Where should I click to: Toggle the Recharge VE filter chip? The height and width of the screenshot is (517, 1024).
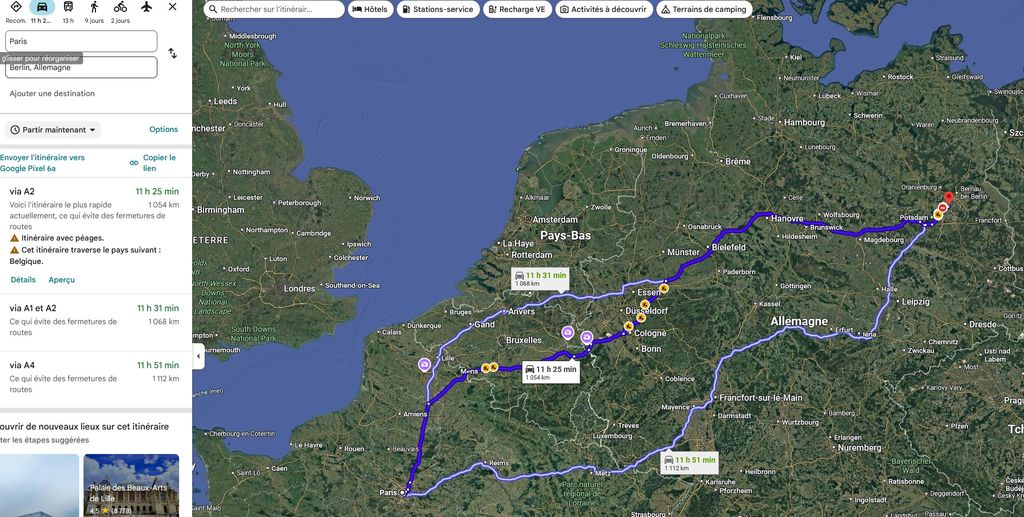click(517, 9)
